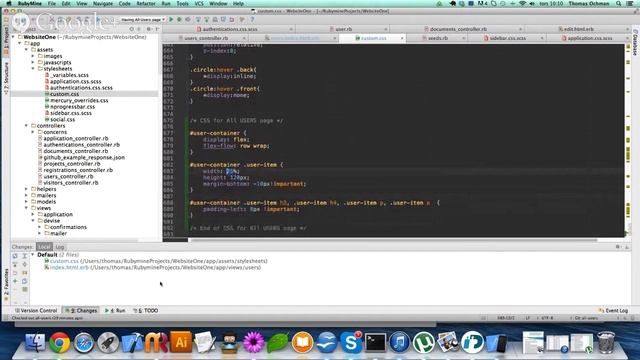This screenshot has width=640, height=360.
Task: Select the Local tab in Changes panel
Action: pyautogui.click(x=44, y=247)
